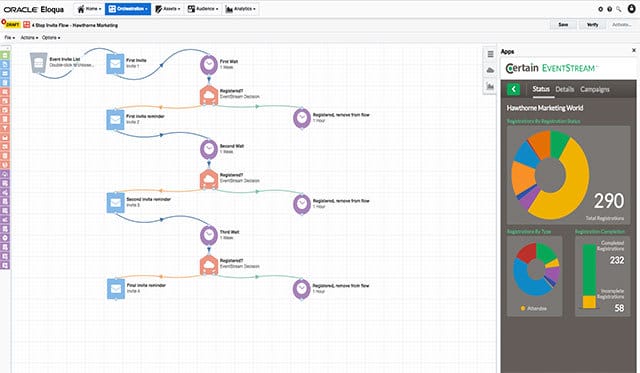
Task: Switch to the Campaigns tab
Action: pyautogui.click(x=595, y=89)
